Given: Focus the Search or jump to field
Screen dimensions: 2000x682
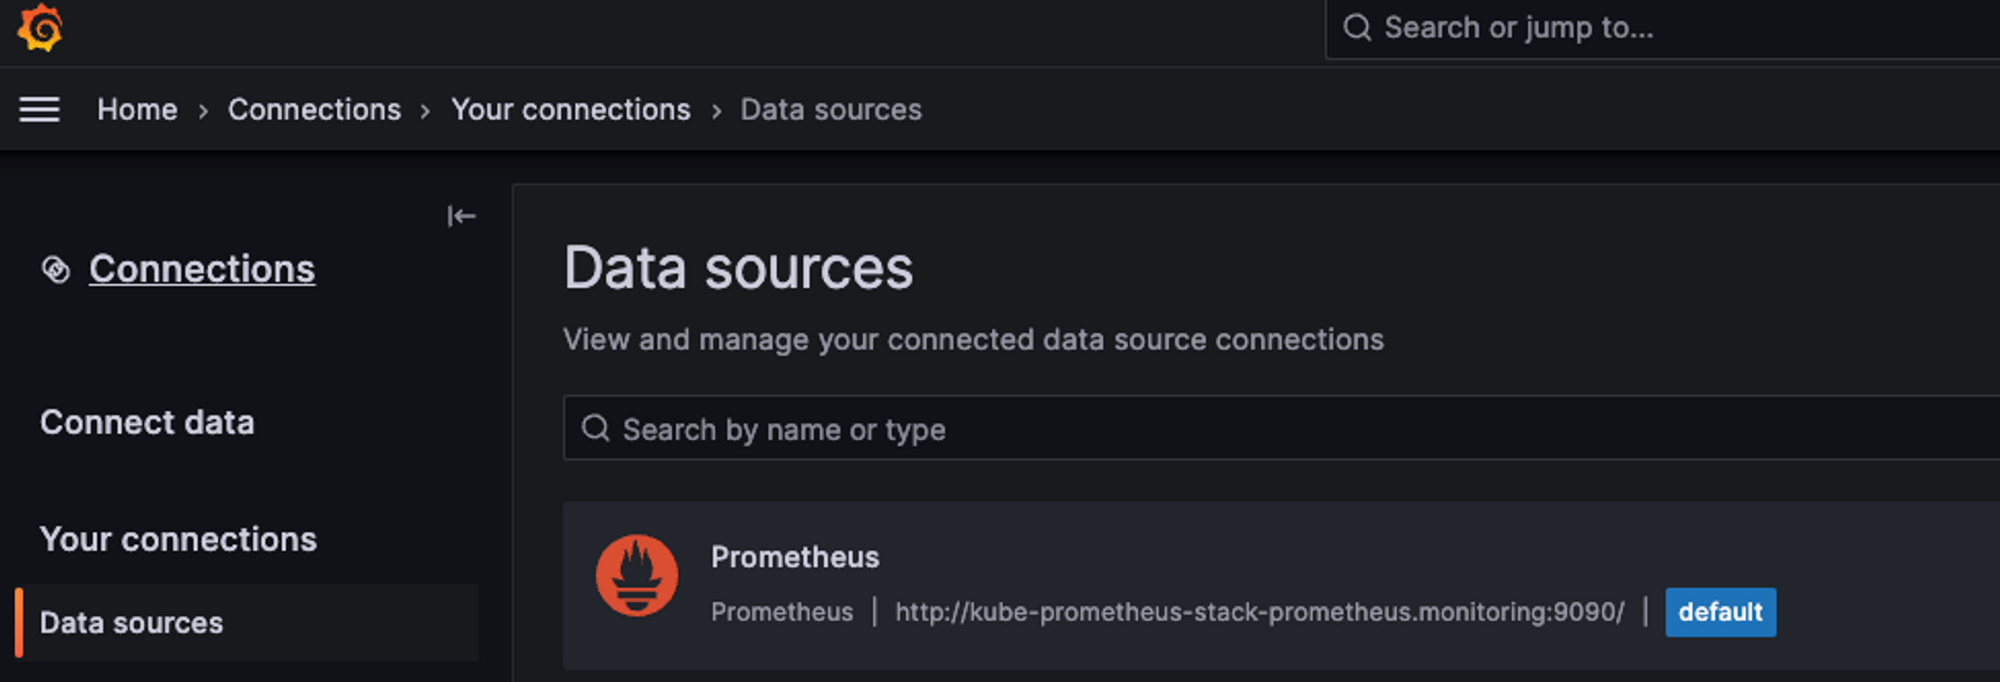Looking at the screenshot, I should (x=1662, y=29).
